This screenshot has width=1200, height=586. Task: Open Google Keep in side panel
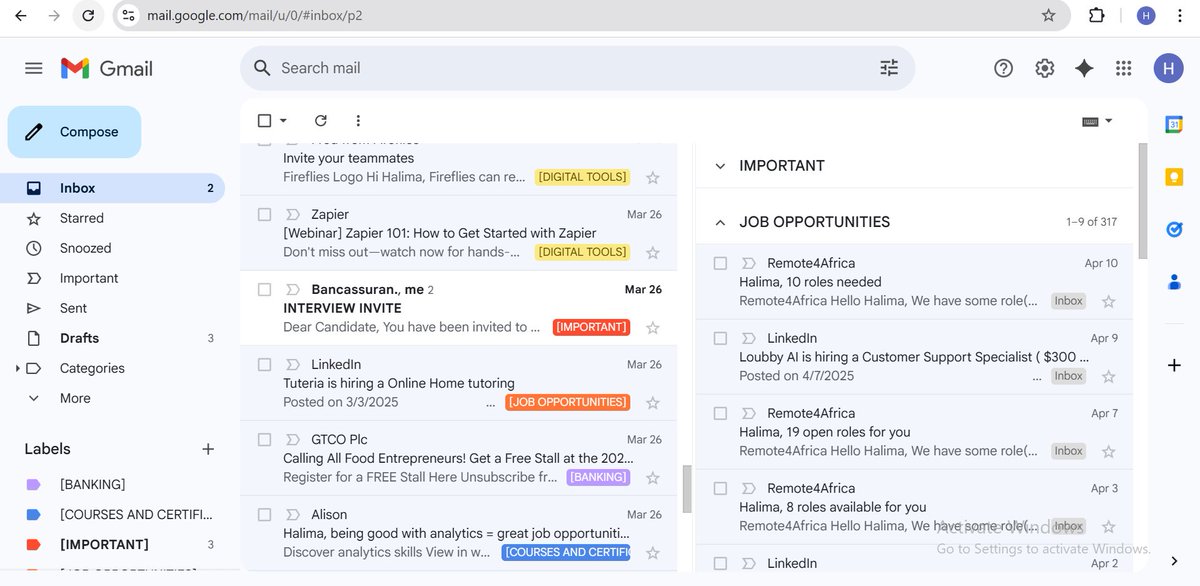click(x=1174, y=176)
